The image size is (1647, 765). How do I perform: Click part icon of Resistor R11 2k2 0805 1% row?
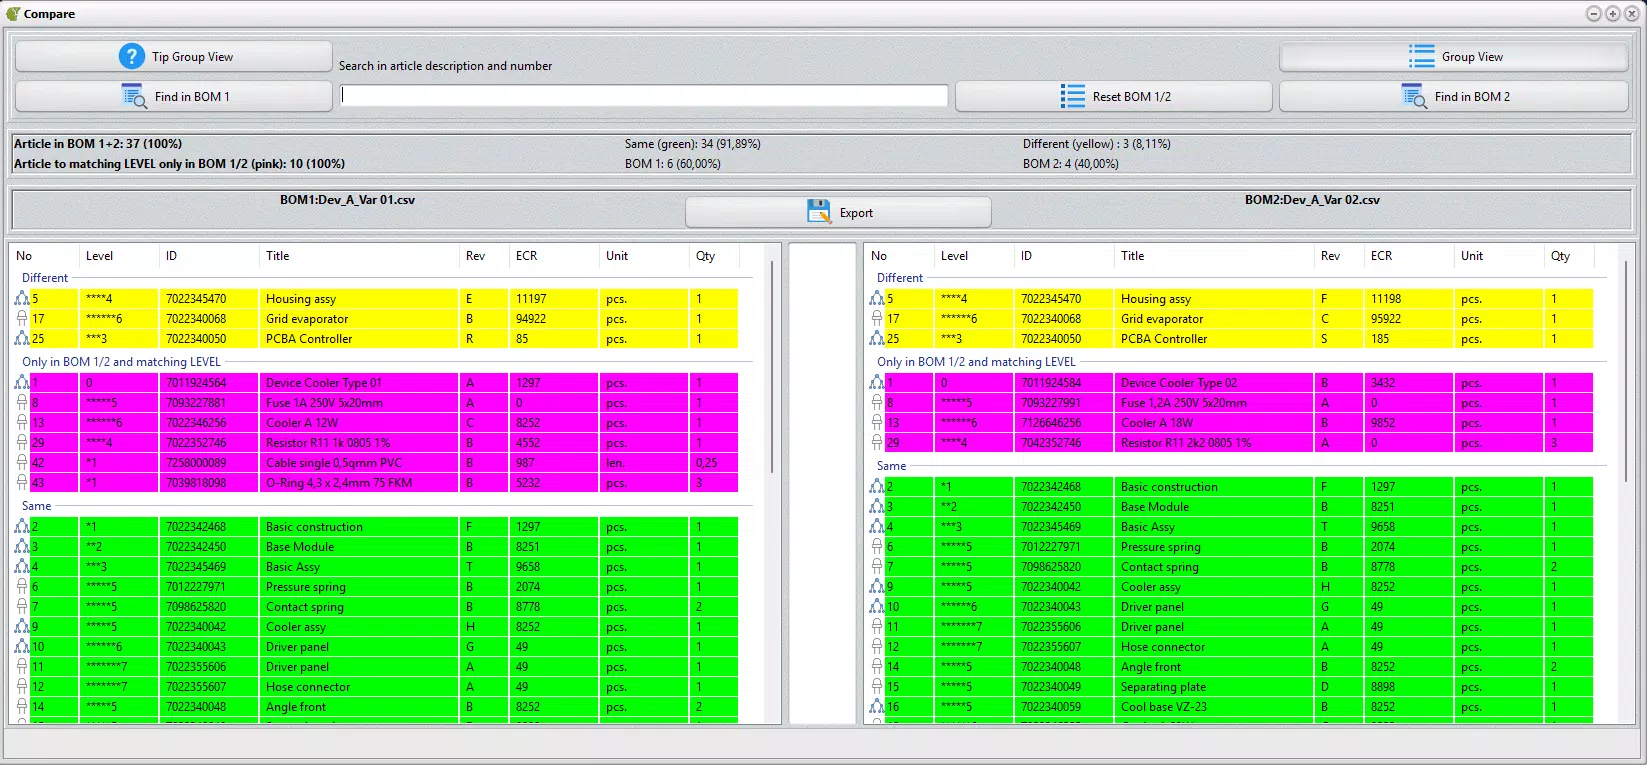[x=877, y=442]
